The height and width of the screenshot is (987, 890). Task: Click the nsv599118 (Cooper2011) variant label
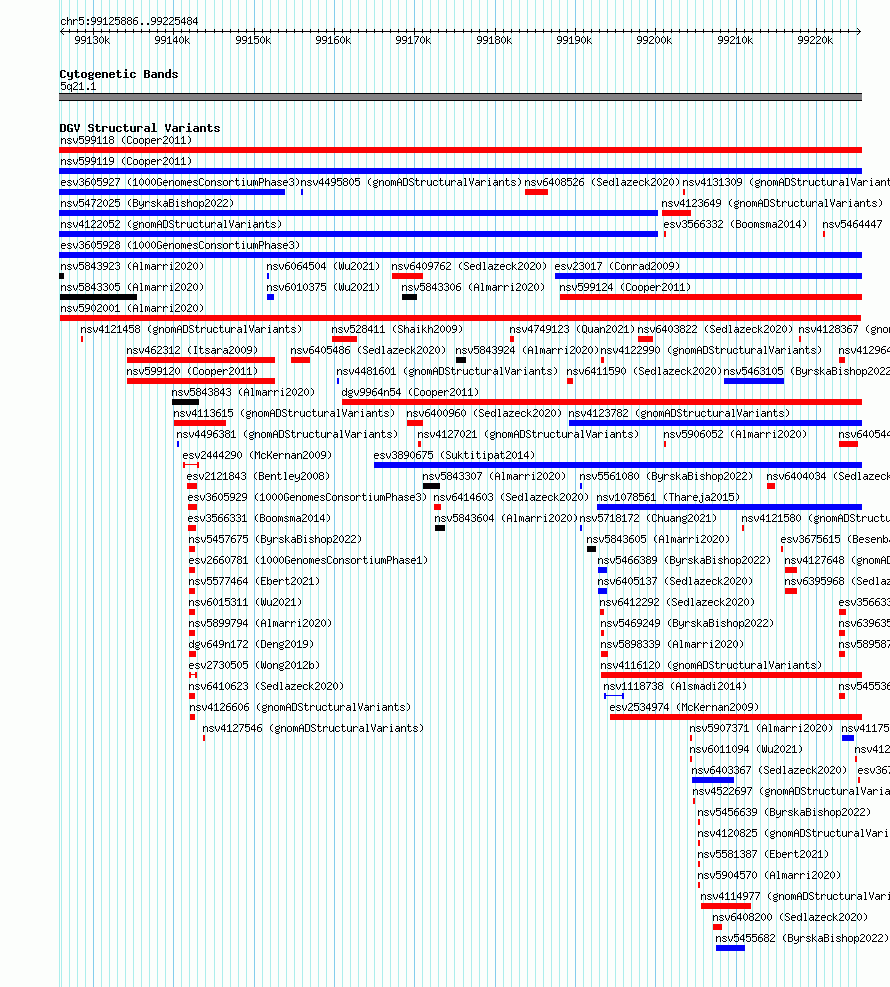tap(126, 140)
